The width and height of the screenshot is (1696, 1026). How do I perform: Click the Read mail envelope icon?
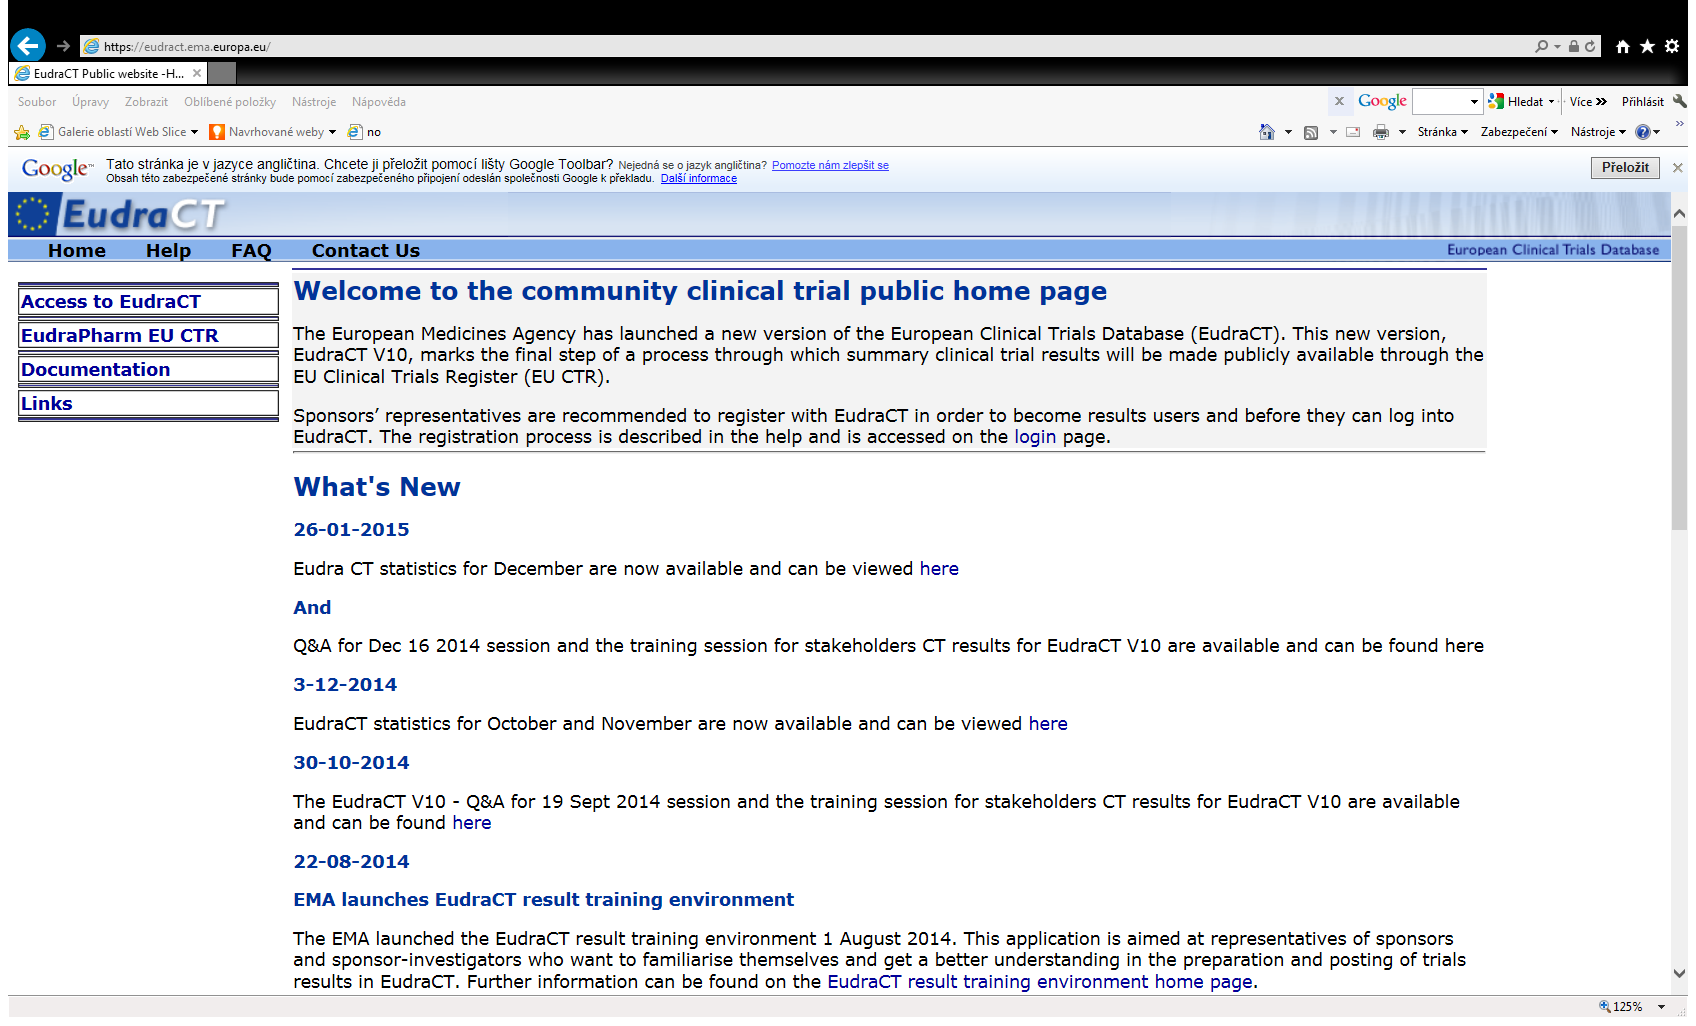click(x=1353, y=132)
